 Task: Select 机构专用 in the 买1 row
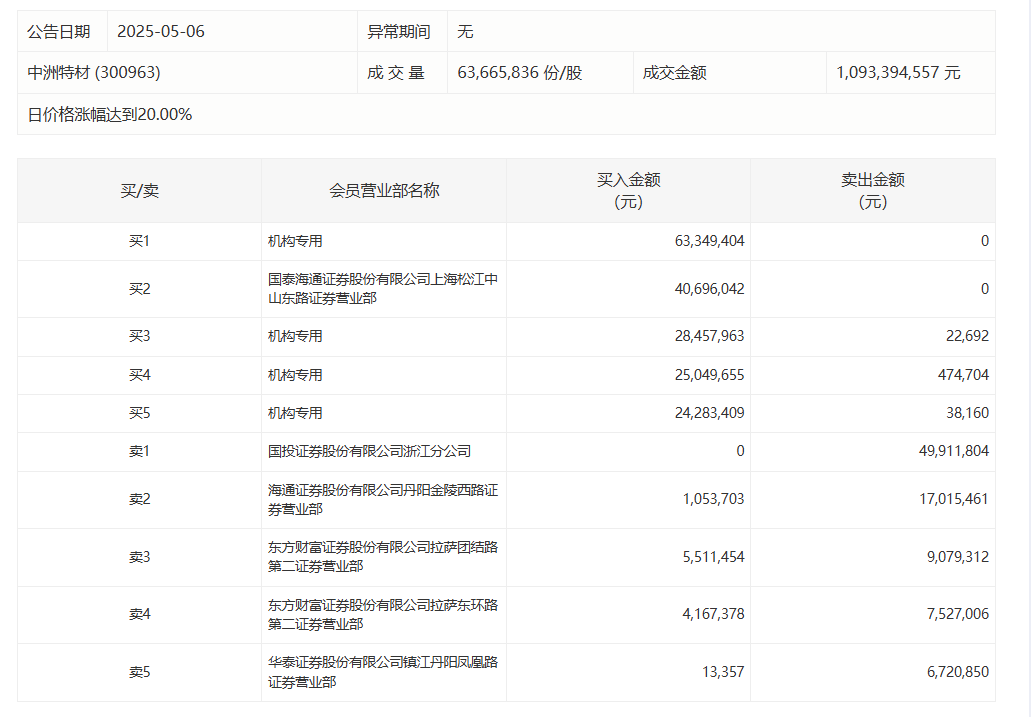(x=295, y=241)
